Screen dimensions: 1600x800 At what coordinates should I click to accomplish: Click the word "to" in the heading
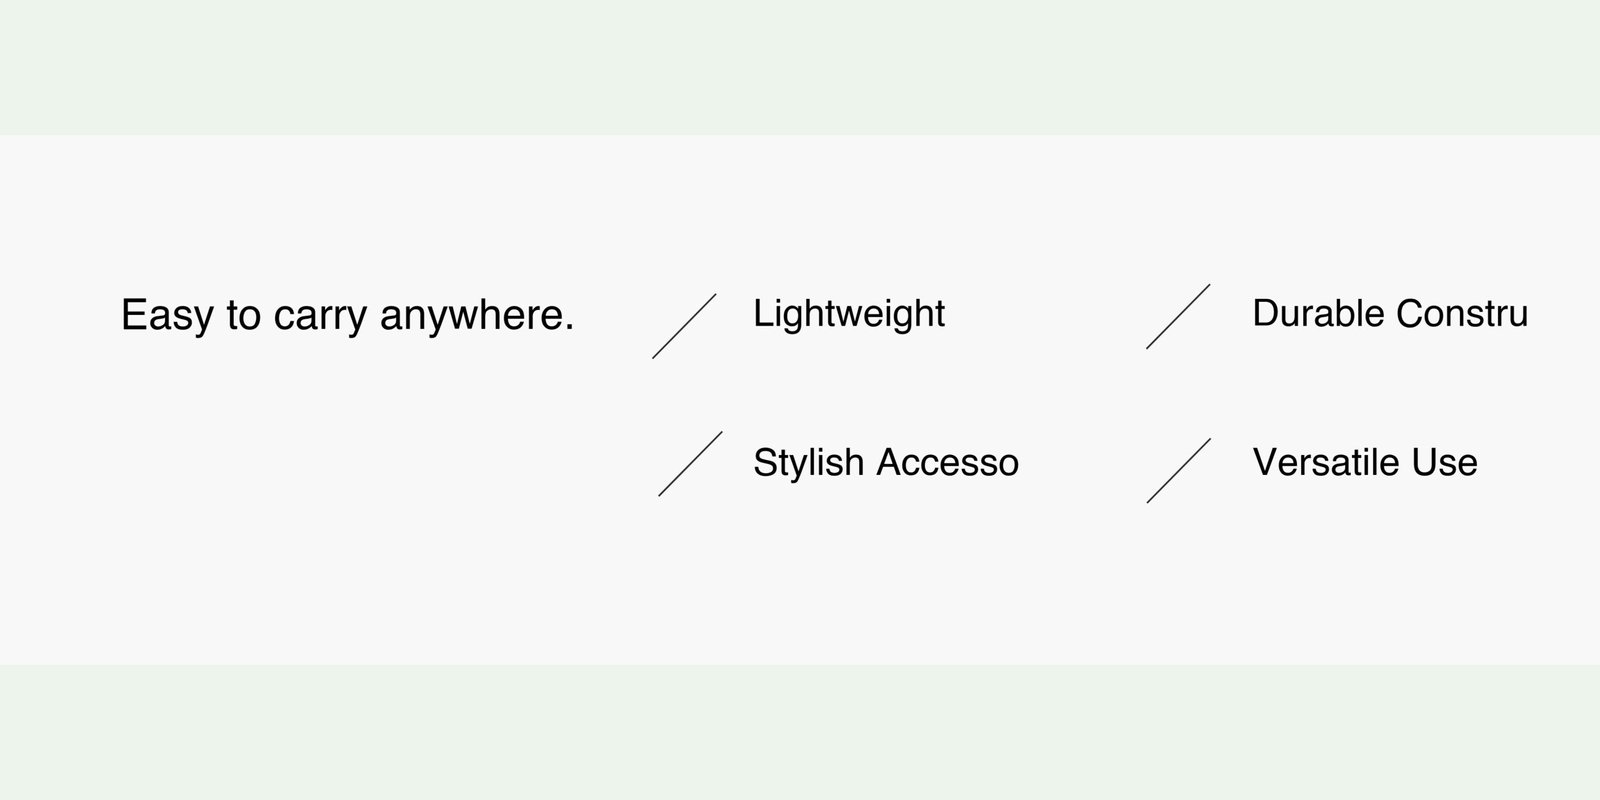tap(243, 316)
